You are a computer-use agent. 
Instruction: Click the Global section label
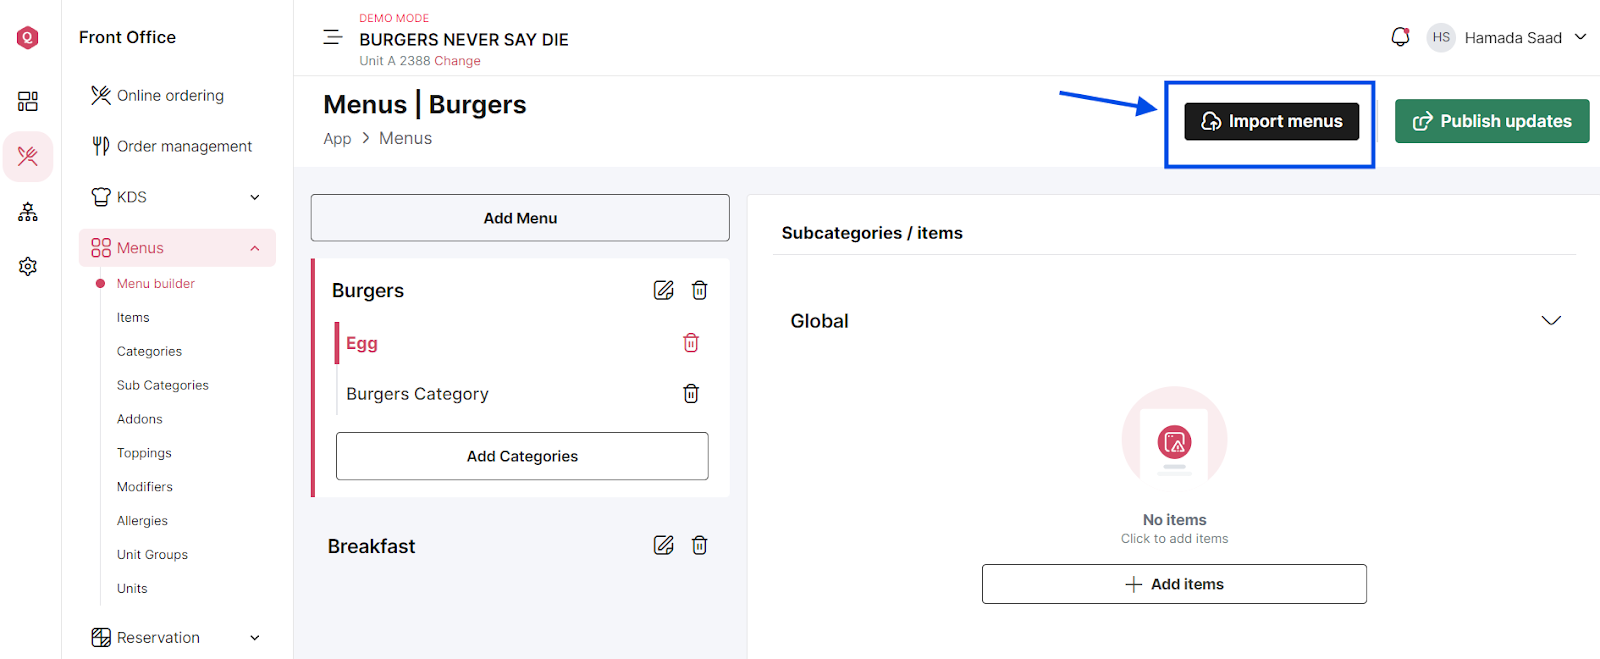pyautogui.click(x=819, y=321)
